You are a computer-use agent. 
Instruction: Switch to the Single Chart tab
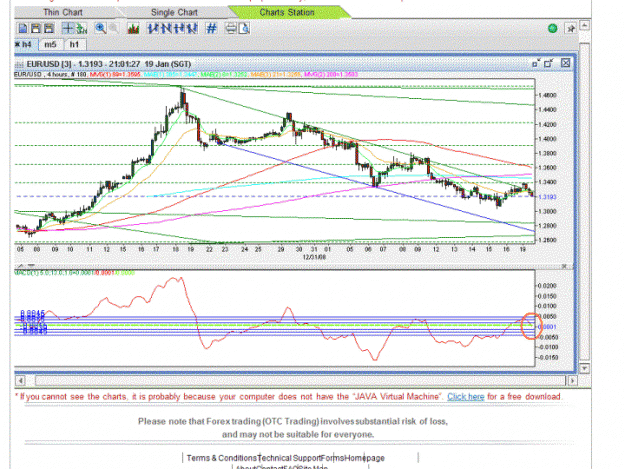pyautogui.click(x=174, y=12)
